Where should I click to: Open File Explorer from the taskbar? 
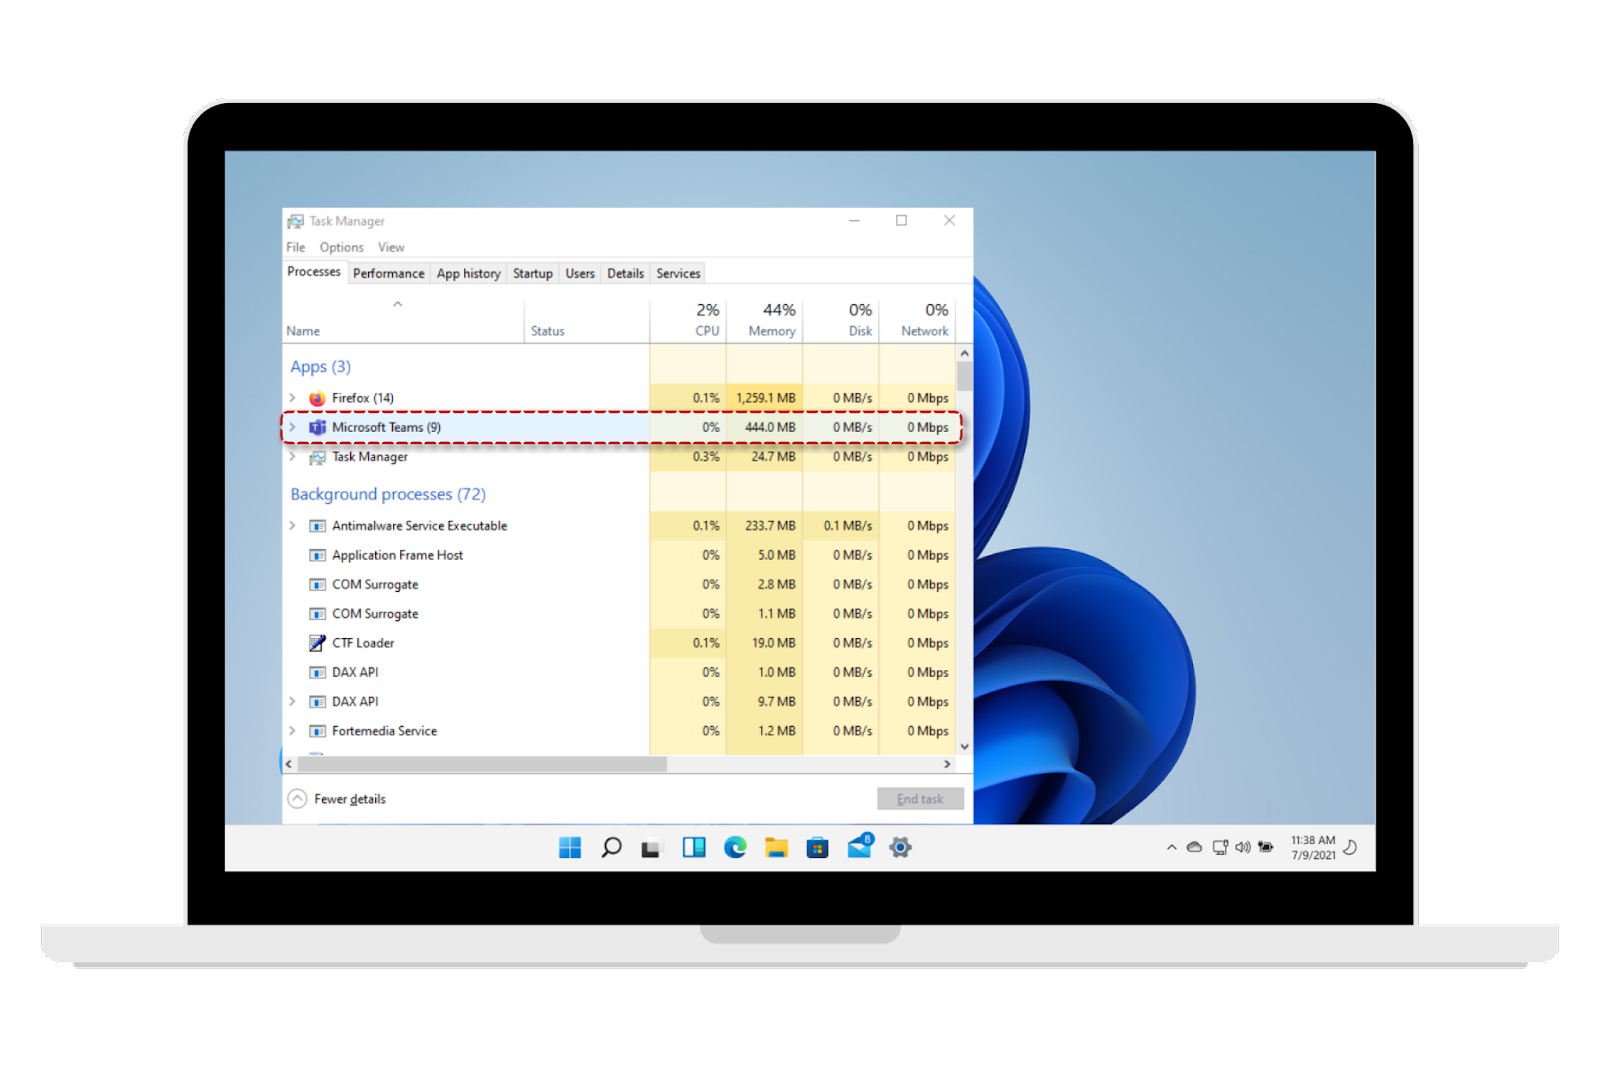776,848
